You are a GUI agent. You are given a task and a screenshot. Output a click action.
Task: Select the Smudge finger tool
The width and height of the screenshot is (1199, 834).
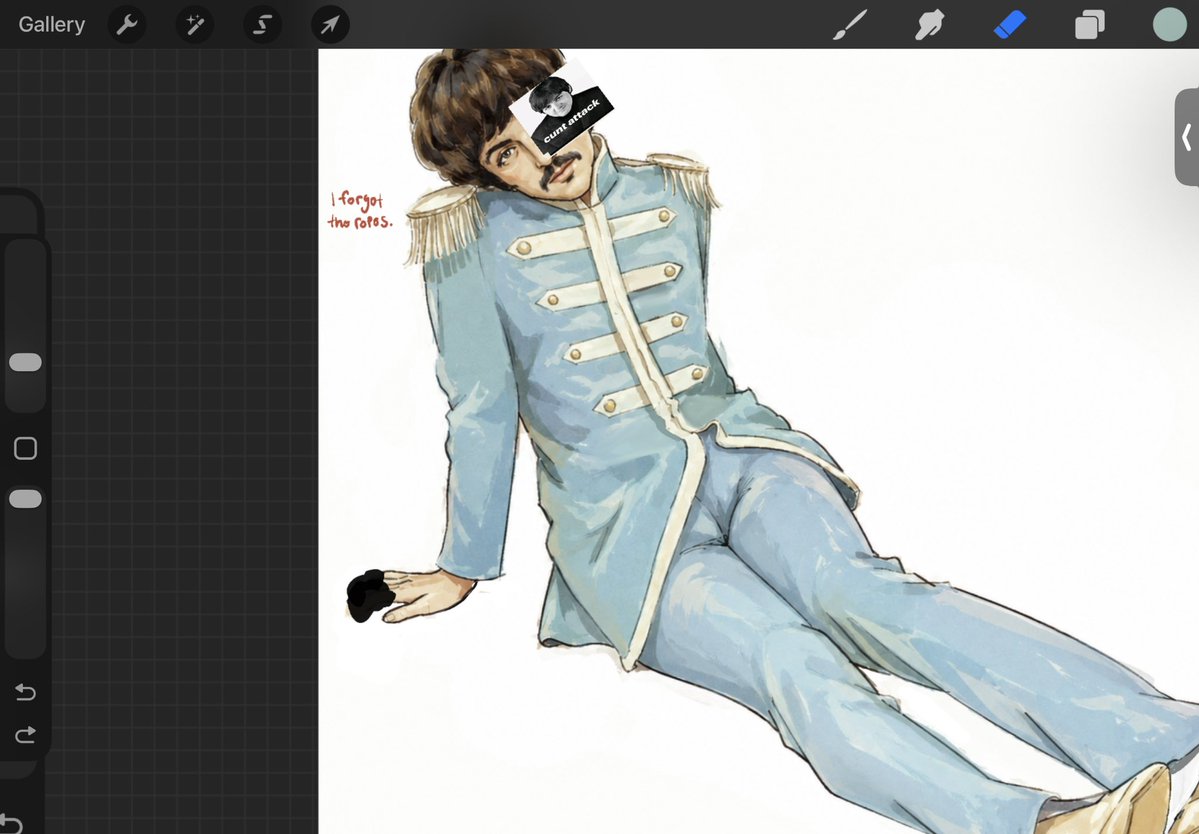[929, 24]
